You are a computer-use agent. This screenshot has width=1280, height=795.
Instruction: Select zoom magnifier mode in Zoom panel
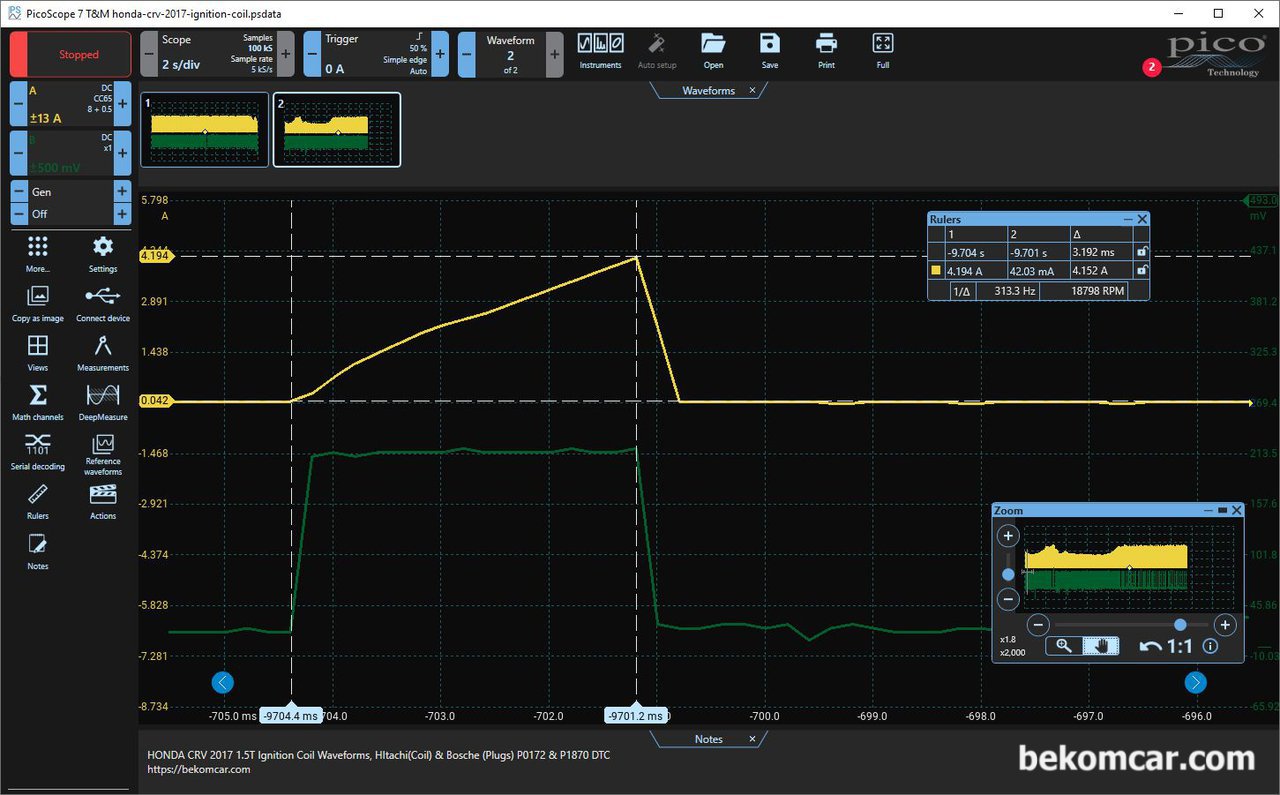(x=1064, y=646)
